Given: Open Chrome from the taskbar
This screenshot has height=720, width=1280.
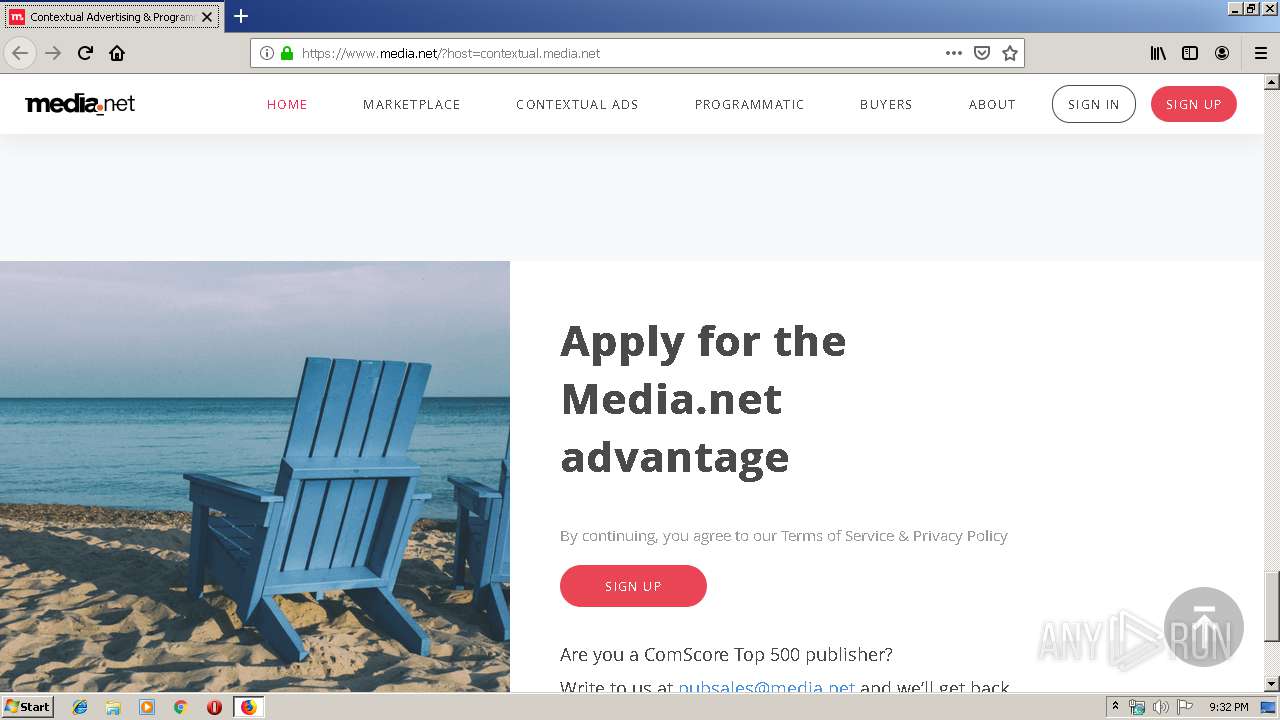Looking at the screenshot, I should 180,707.
